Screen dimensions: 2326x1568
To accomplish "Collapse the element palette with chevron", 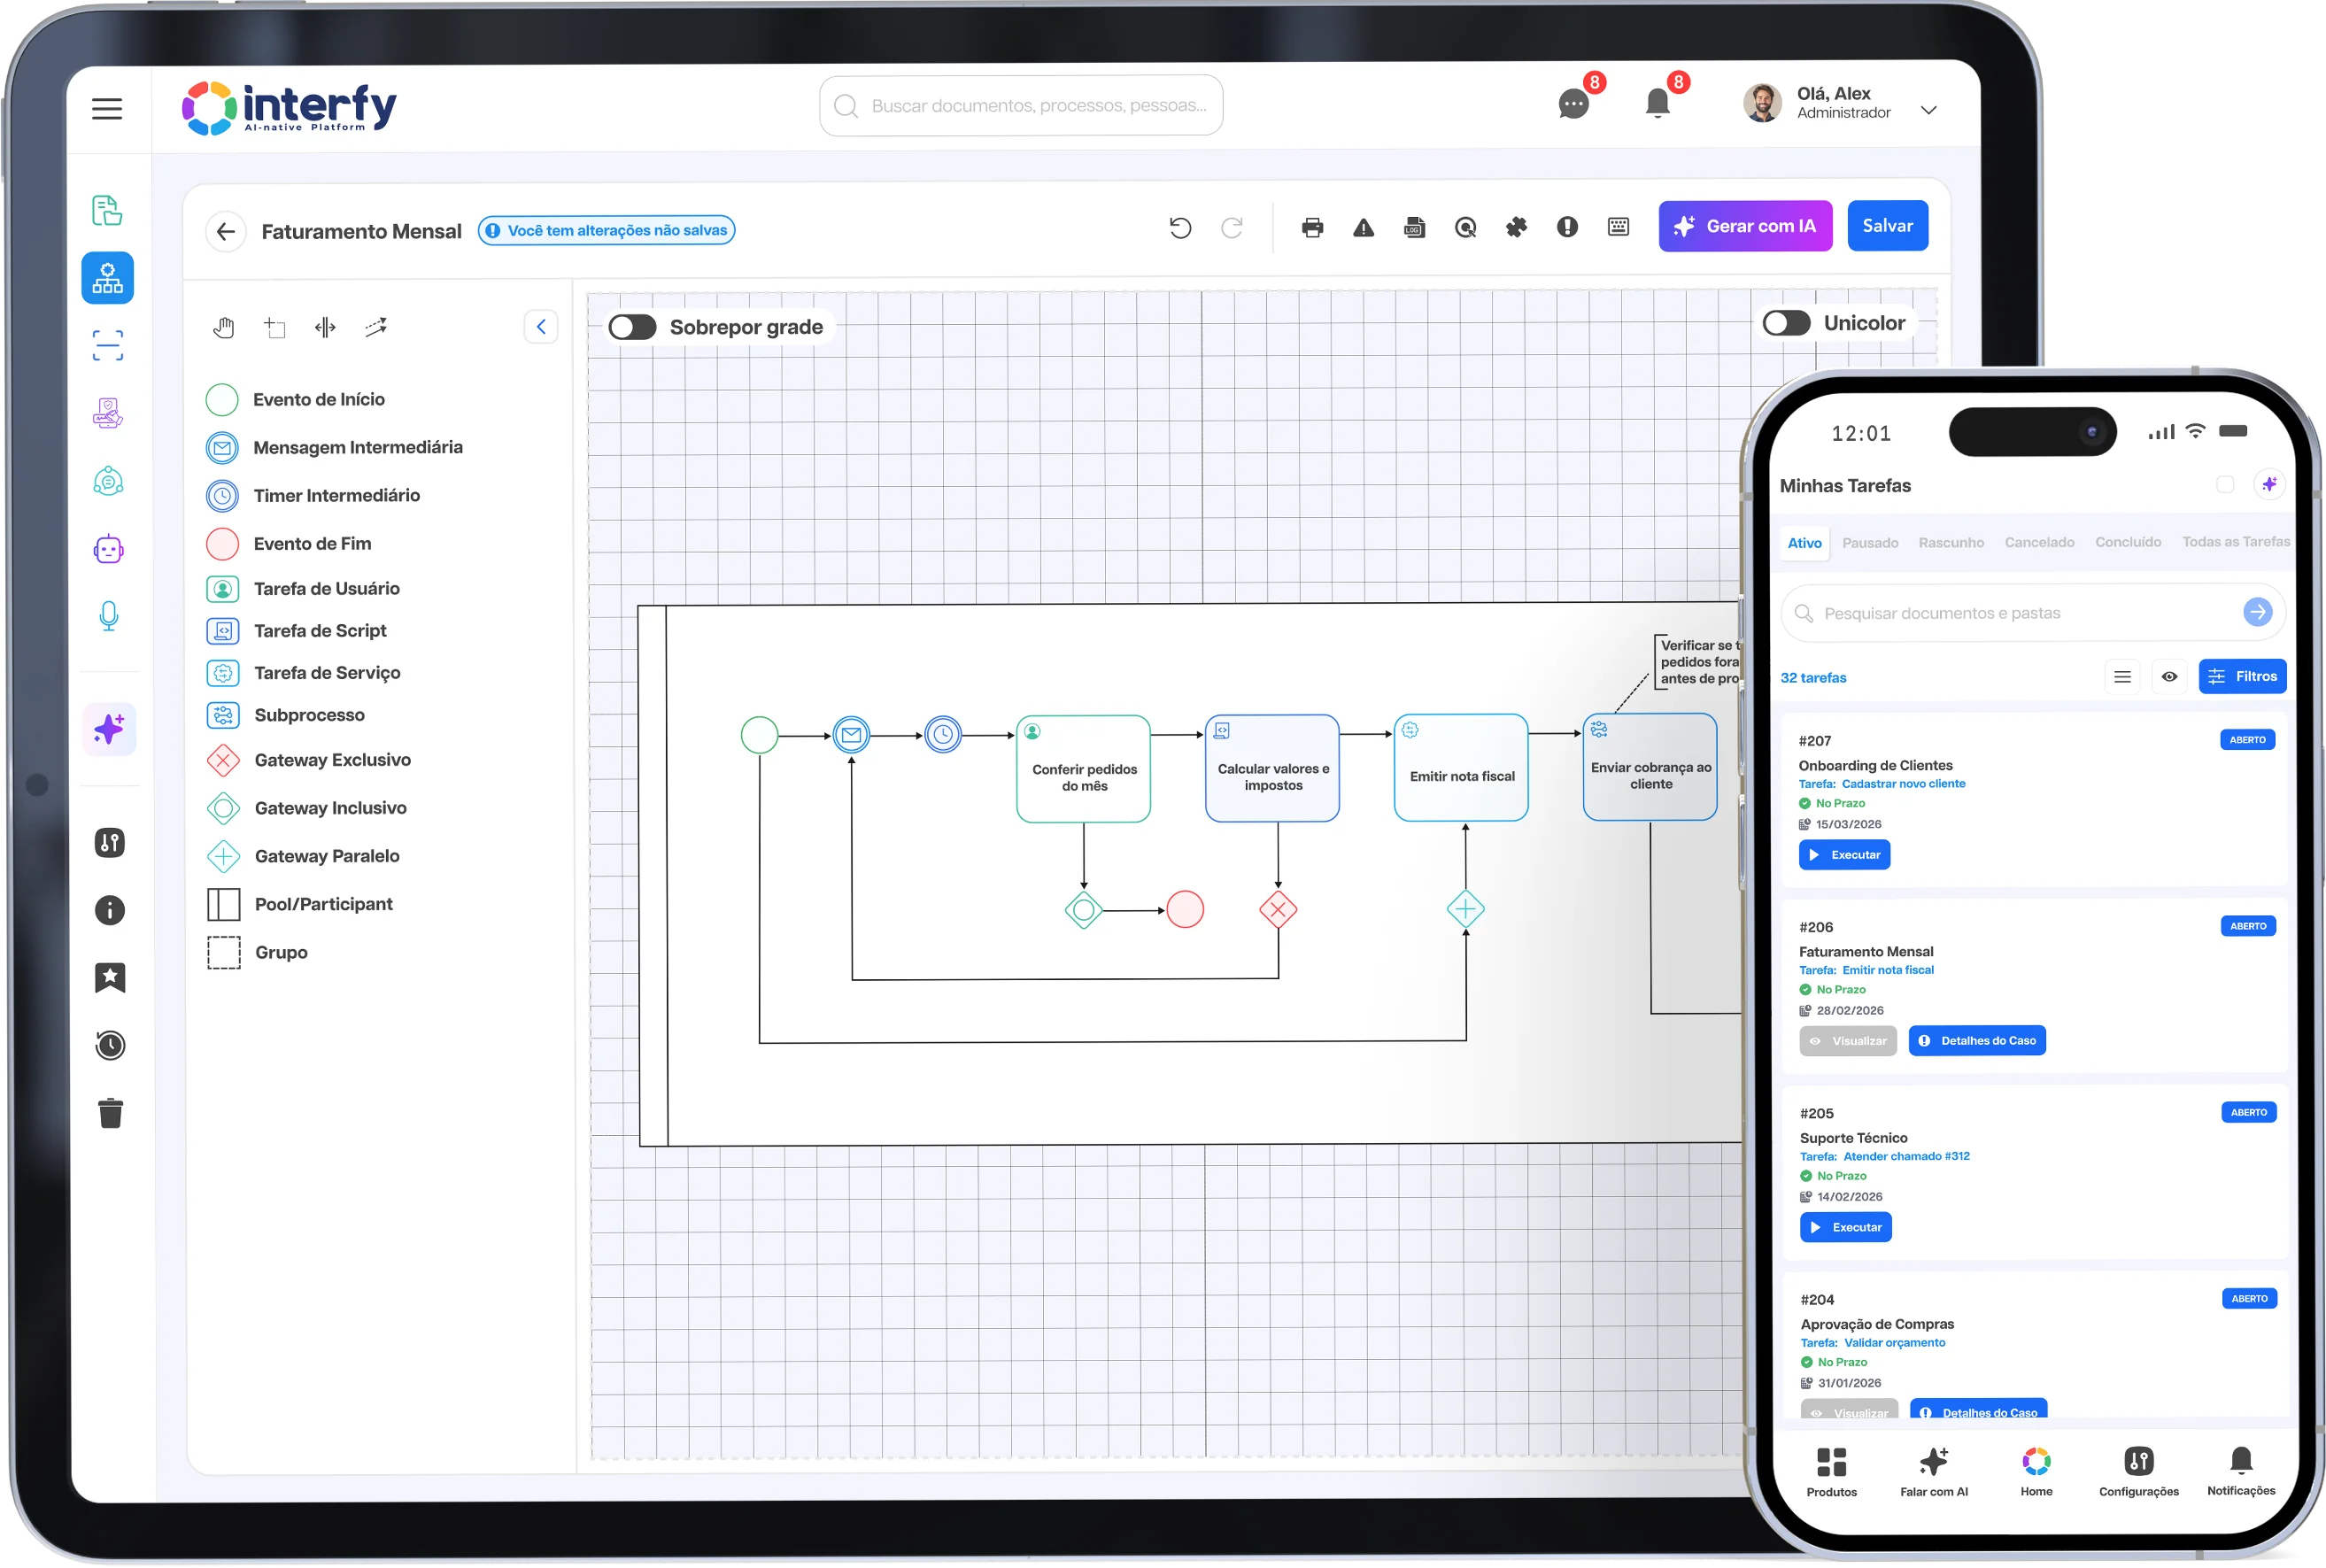I will pos(541,327).
